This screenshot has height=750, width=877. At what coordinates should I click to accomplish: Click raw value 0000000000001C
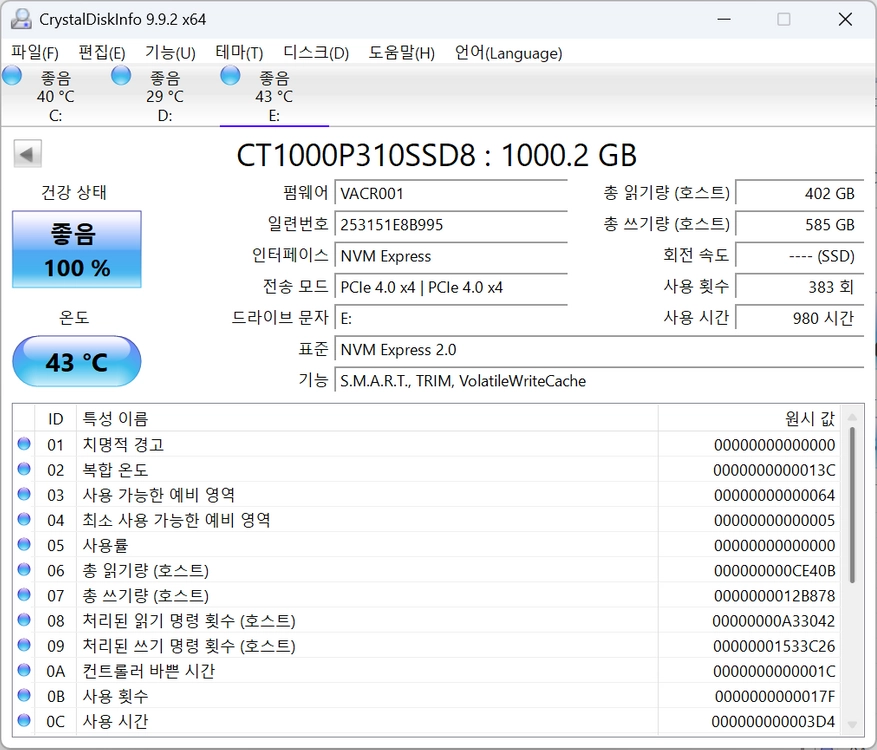(x=774, y=671)
